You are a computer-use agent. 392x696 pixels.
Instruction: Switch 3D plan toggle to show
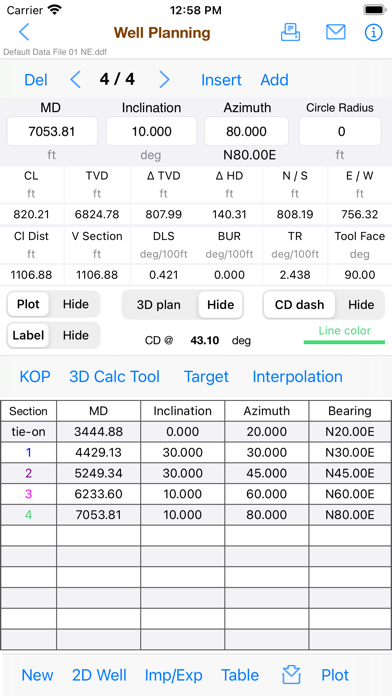click(x=158, y=305)
